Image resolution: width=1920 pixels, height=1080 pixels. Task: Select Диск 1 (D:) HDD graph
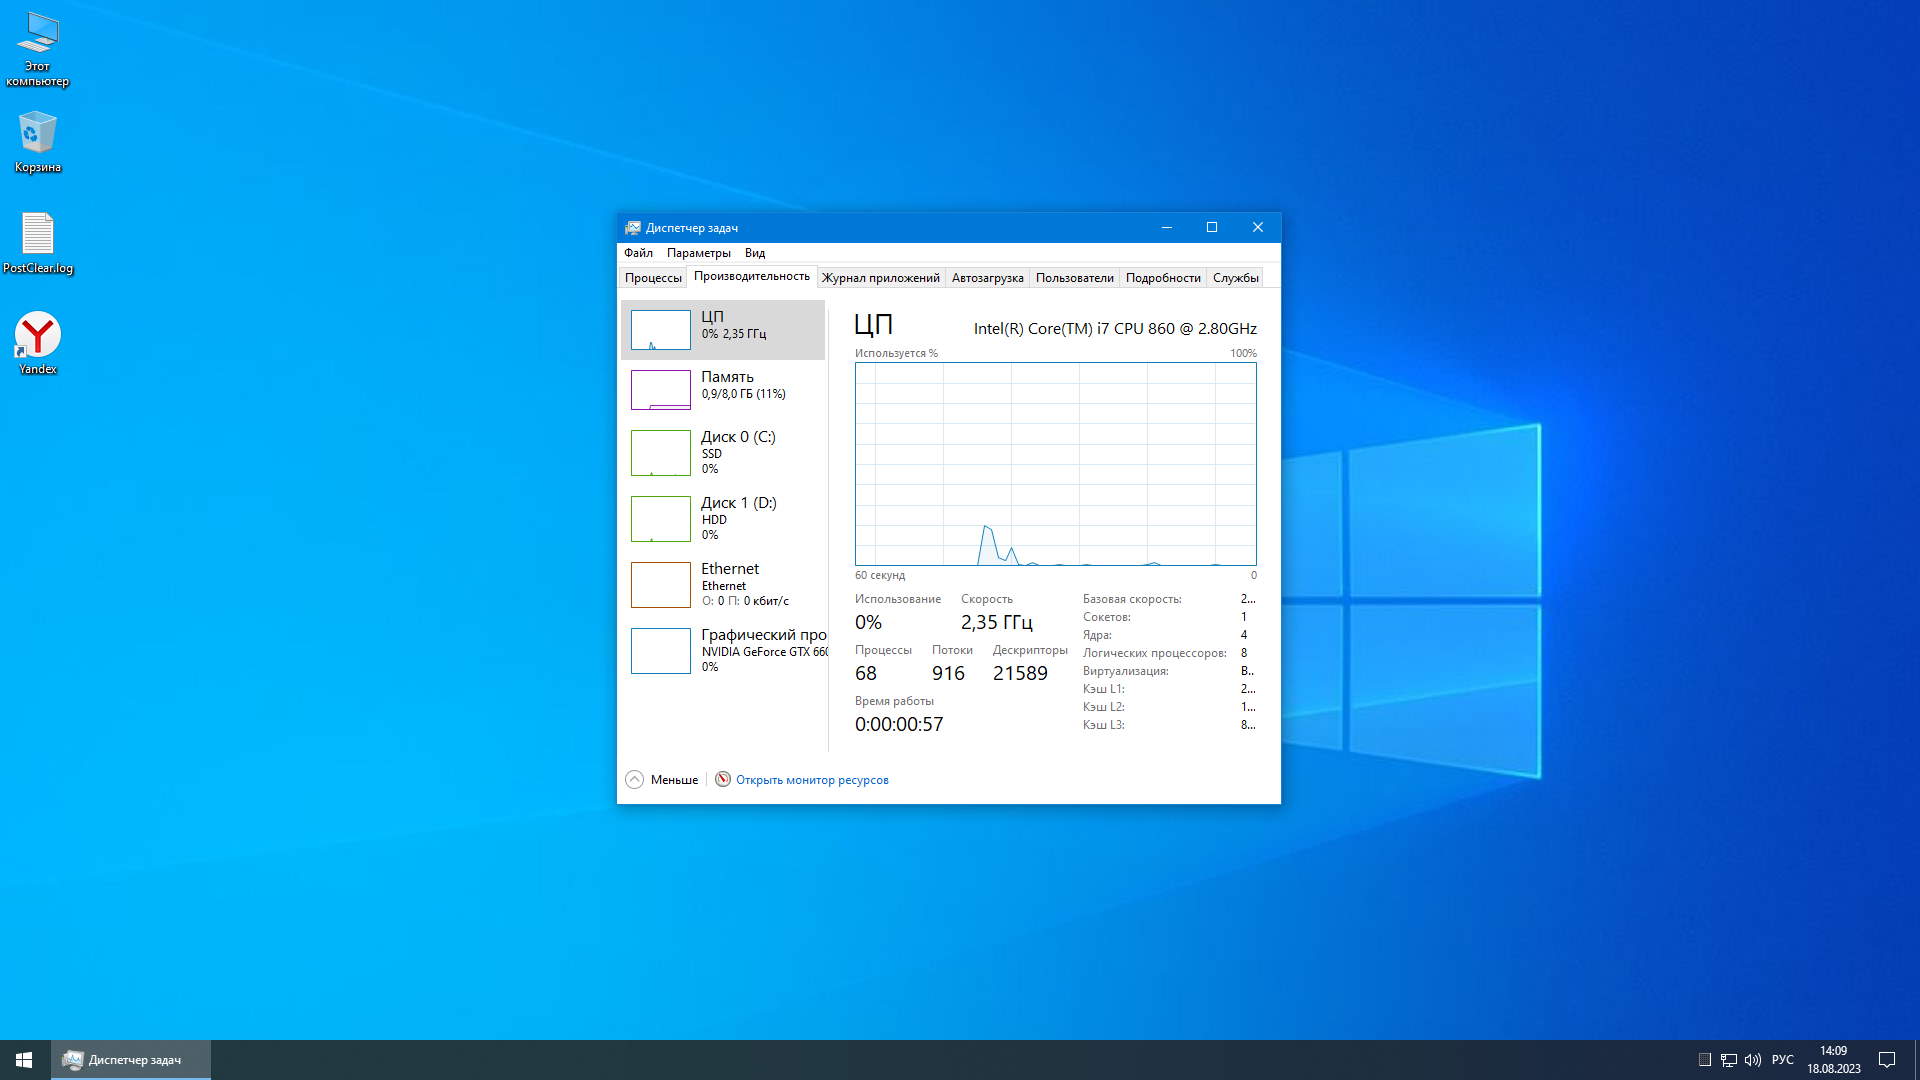pos(660,518)
